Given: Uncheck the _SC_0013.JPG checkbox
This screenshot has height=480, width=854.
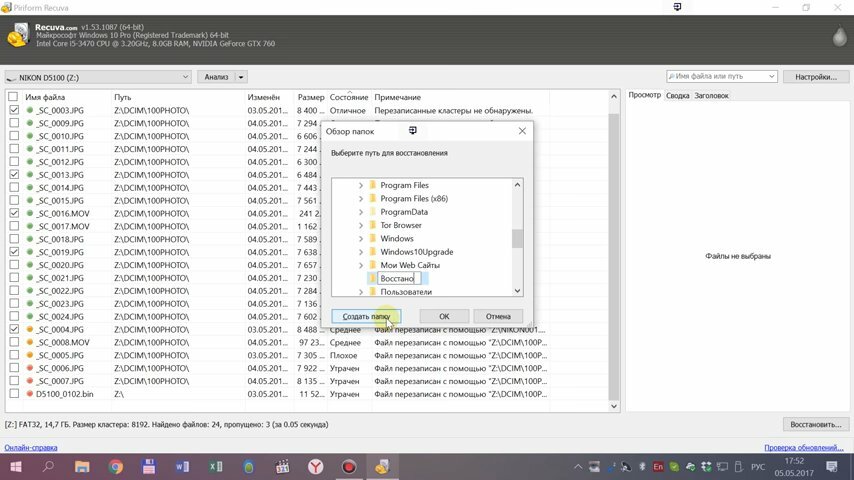Looking at the screenshot, I should pyautogui.click(x=14, y=175).
